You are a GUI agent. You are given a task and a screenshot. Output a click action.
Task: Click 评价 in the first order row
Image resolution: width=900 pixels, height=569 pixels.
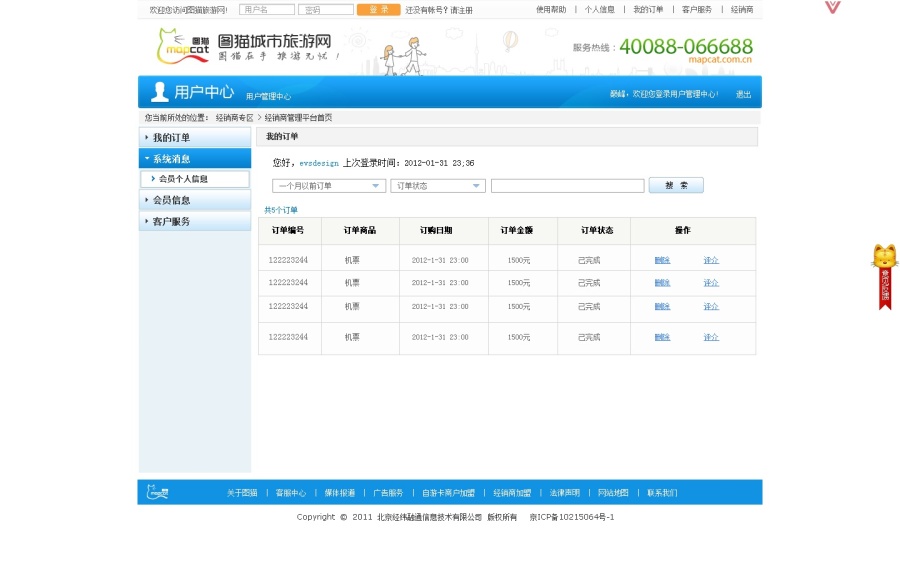pos(711,260)
